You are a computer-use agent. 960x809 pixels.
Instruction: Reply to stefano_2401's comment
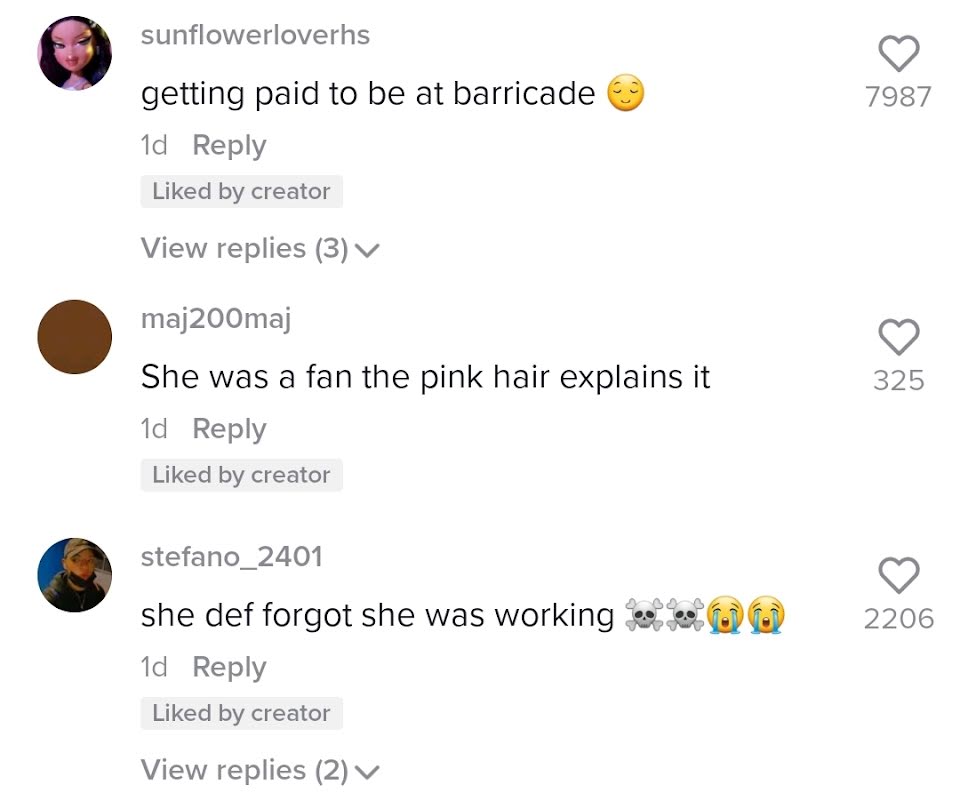pyautogui.click(x=229, y=668)
